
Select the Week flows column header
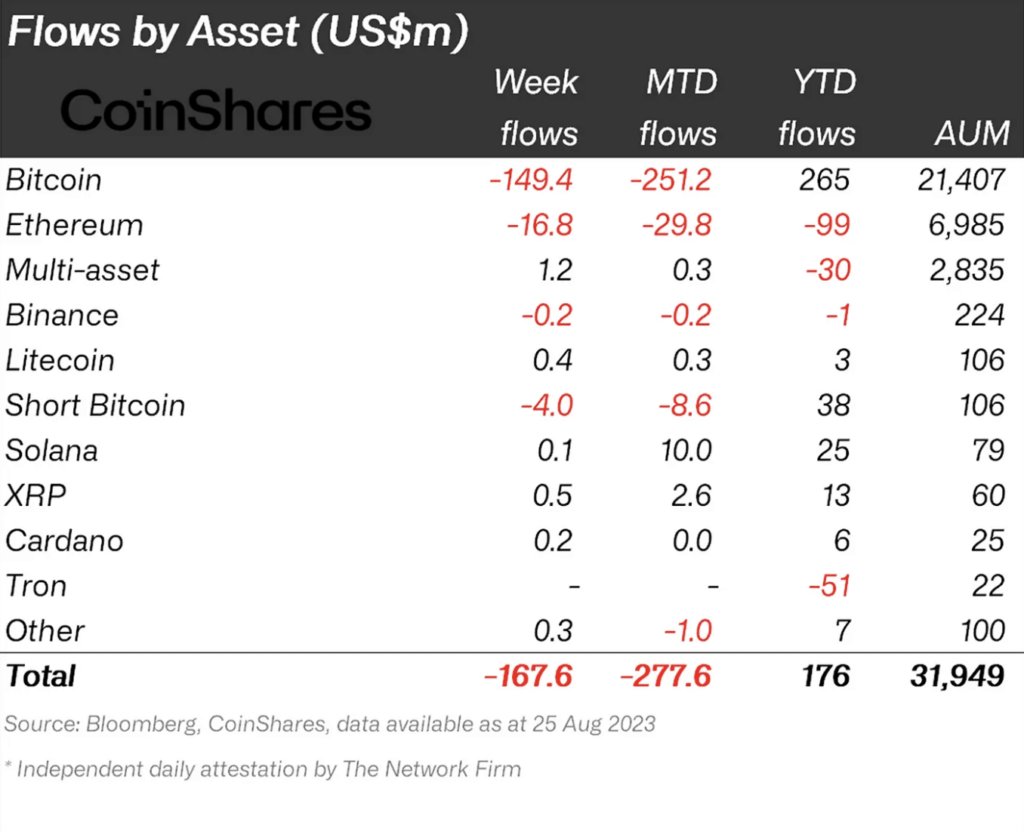click(x=537, y=107)
